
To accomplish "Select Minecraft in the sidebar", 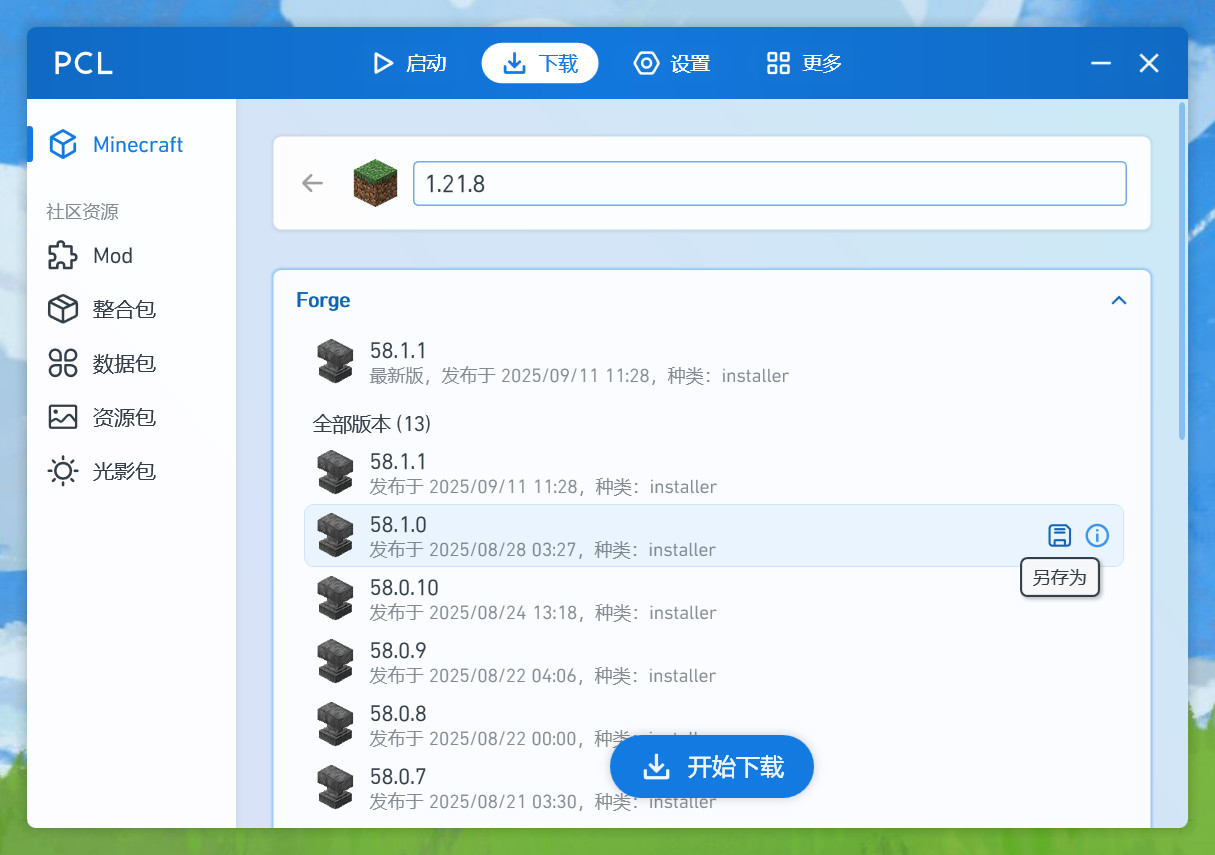I will (131, 145).
